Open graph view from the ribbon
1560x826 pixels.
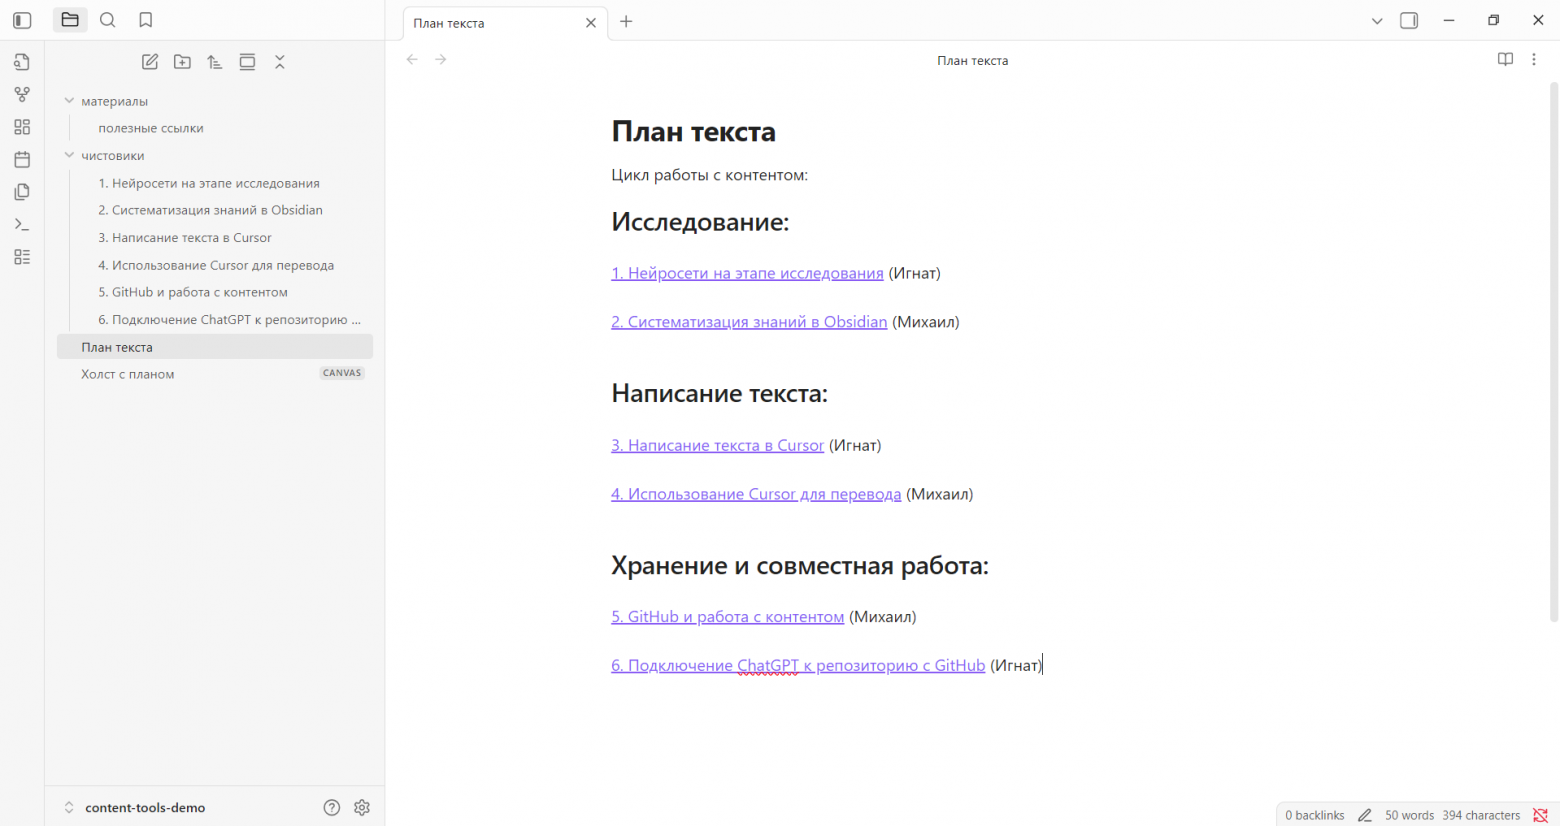tap(22, 94)
